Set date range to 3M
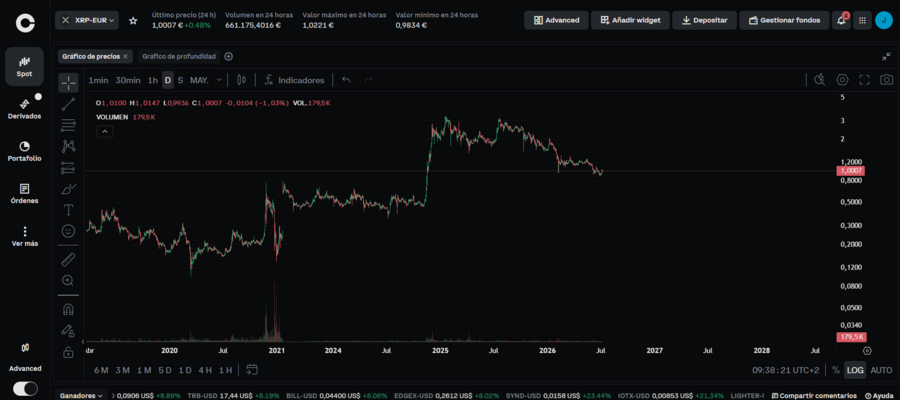900x400 pixels. tap(122, 370)
